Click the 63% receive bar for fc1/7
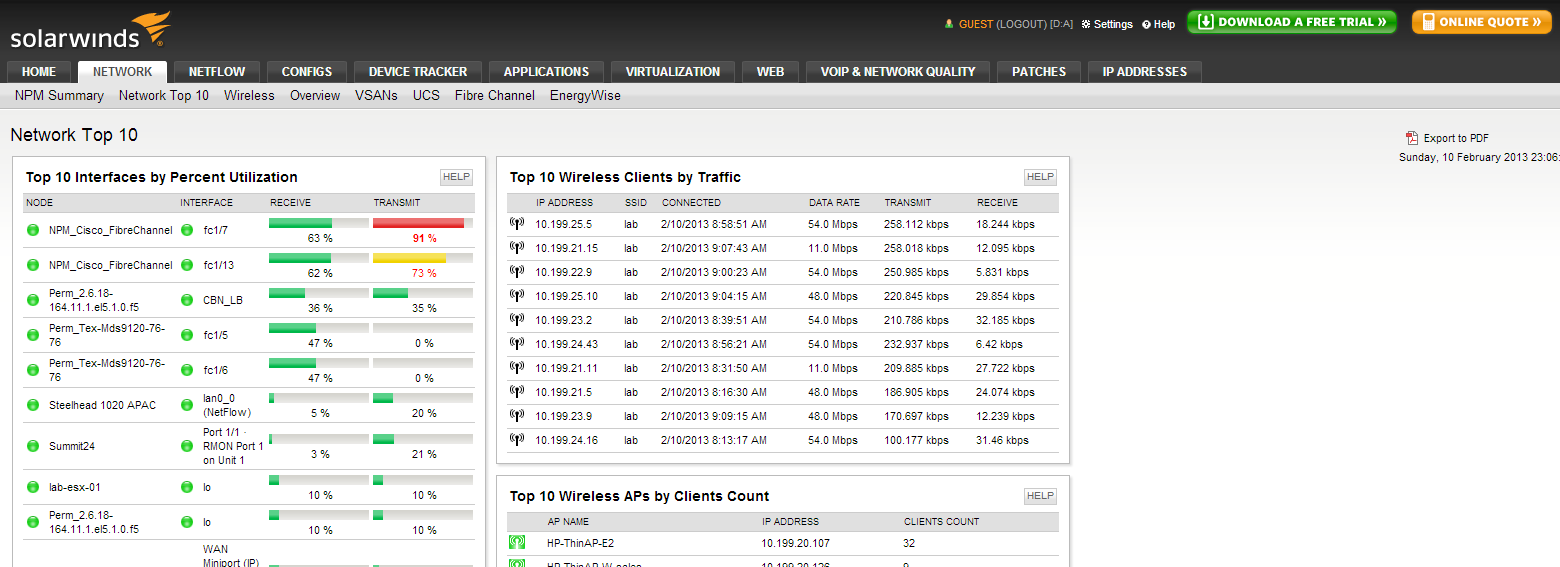Viewport: 1560px width, 567px height. pyautogui.click(x=300, y=223)
